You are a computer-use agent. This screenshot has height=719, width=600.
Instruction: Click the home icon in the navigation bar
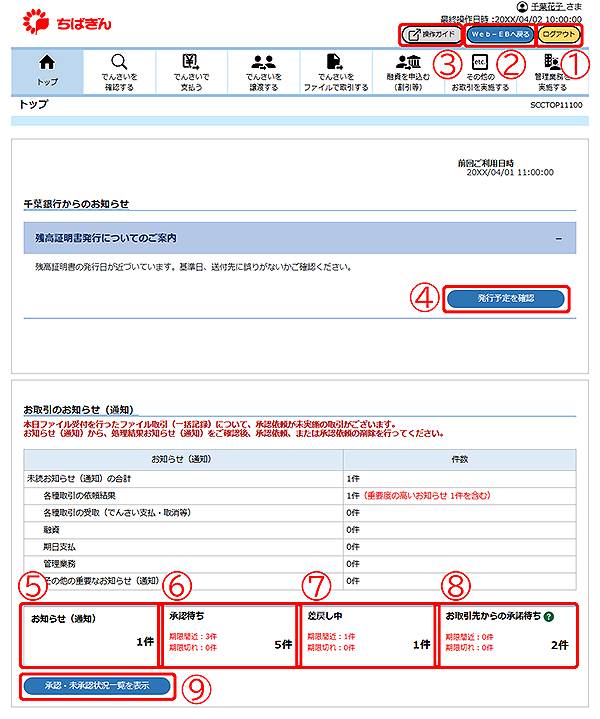[x=46, y=62]
